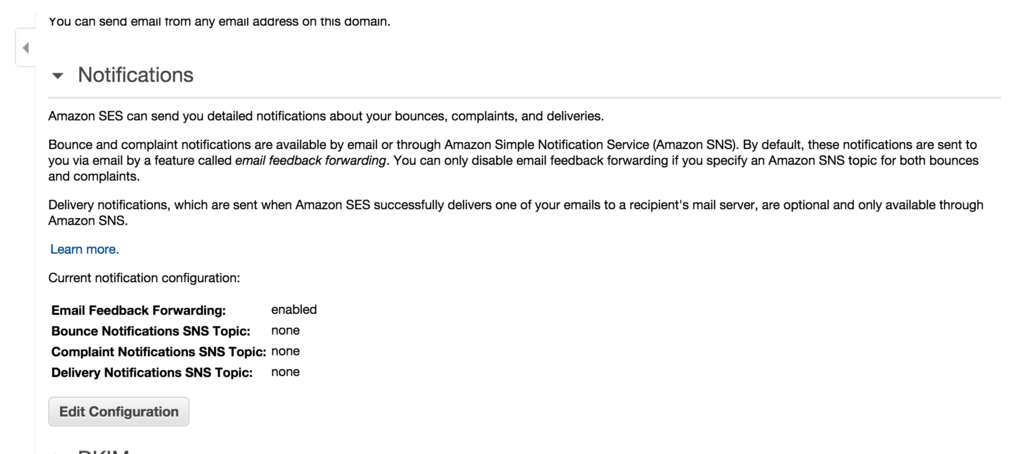Click the 'Delivery notifications, which are sent' paragraph
1024x454 pixels.
[515, 205]
